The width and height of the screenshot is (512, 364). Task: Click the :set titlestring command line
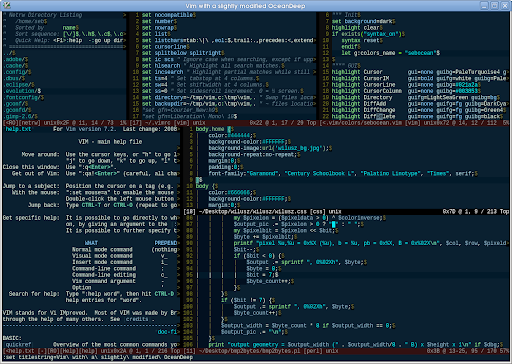pos(98,357)
